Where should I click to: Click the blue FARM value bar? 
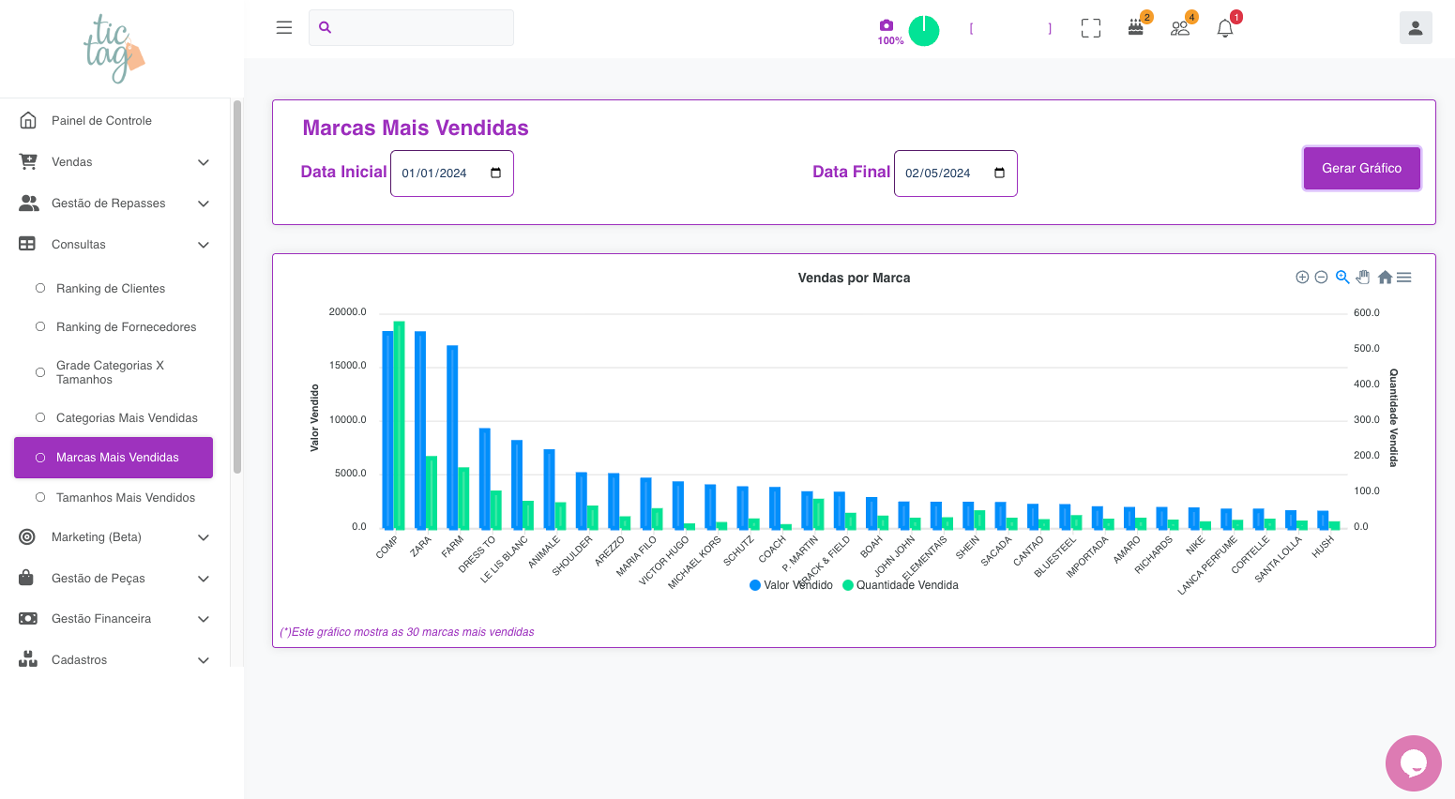452,436
